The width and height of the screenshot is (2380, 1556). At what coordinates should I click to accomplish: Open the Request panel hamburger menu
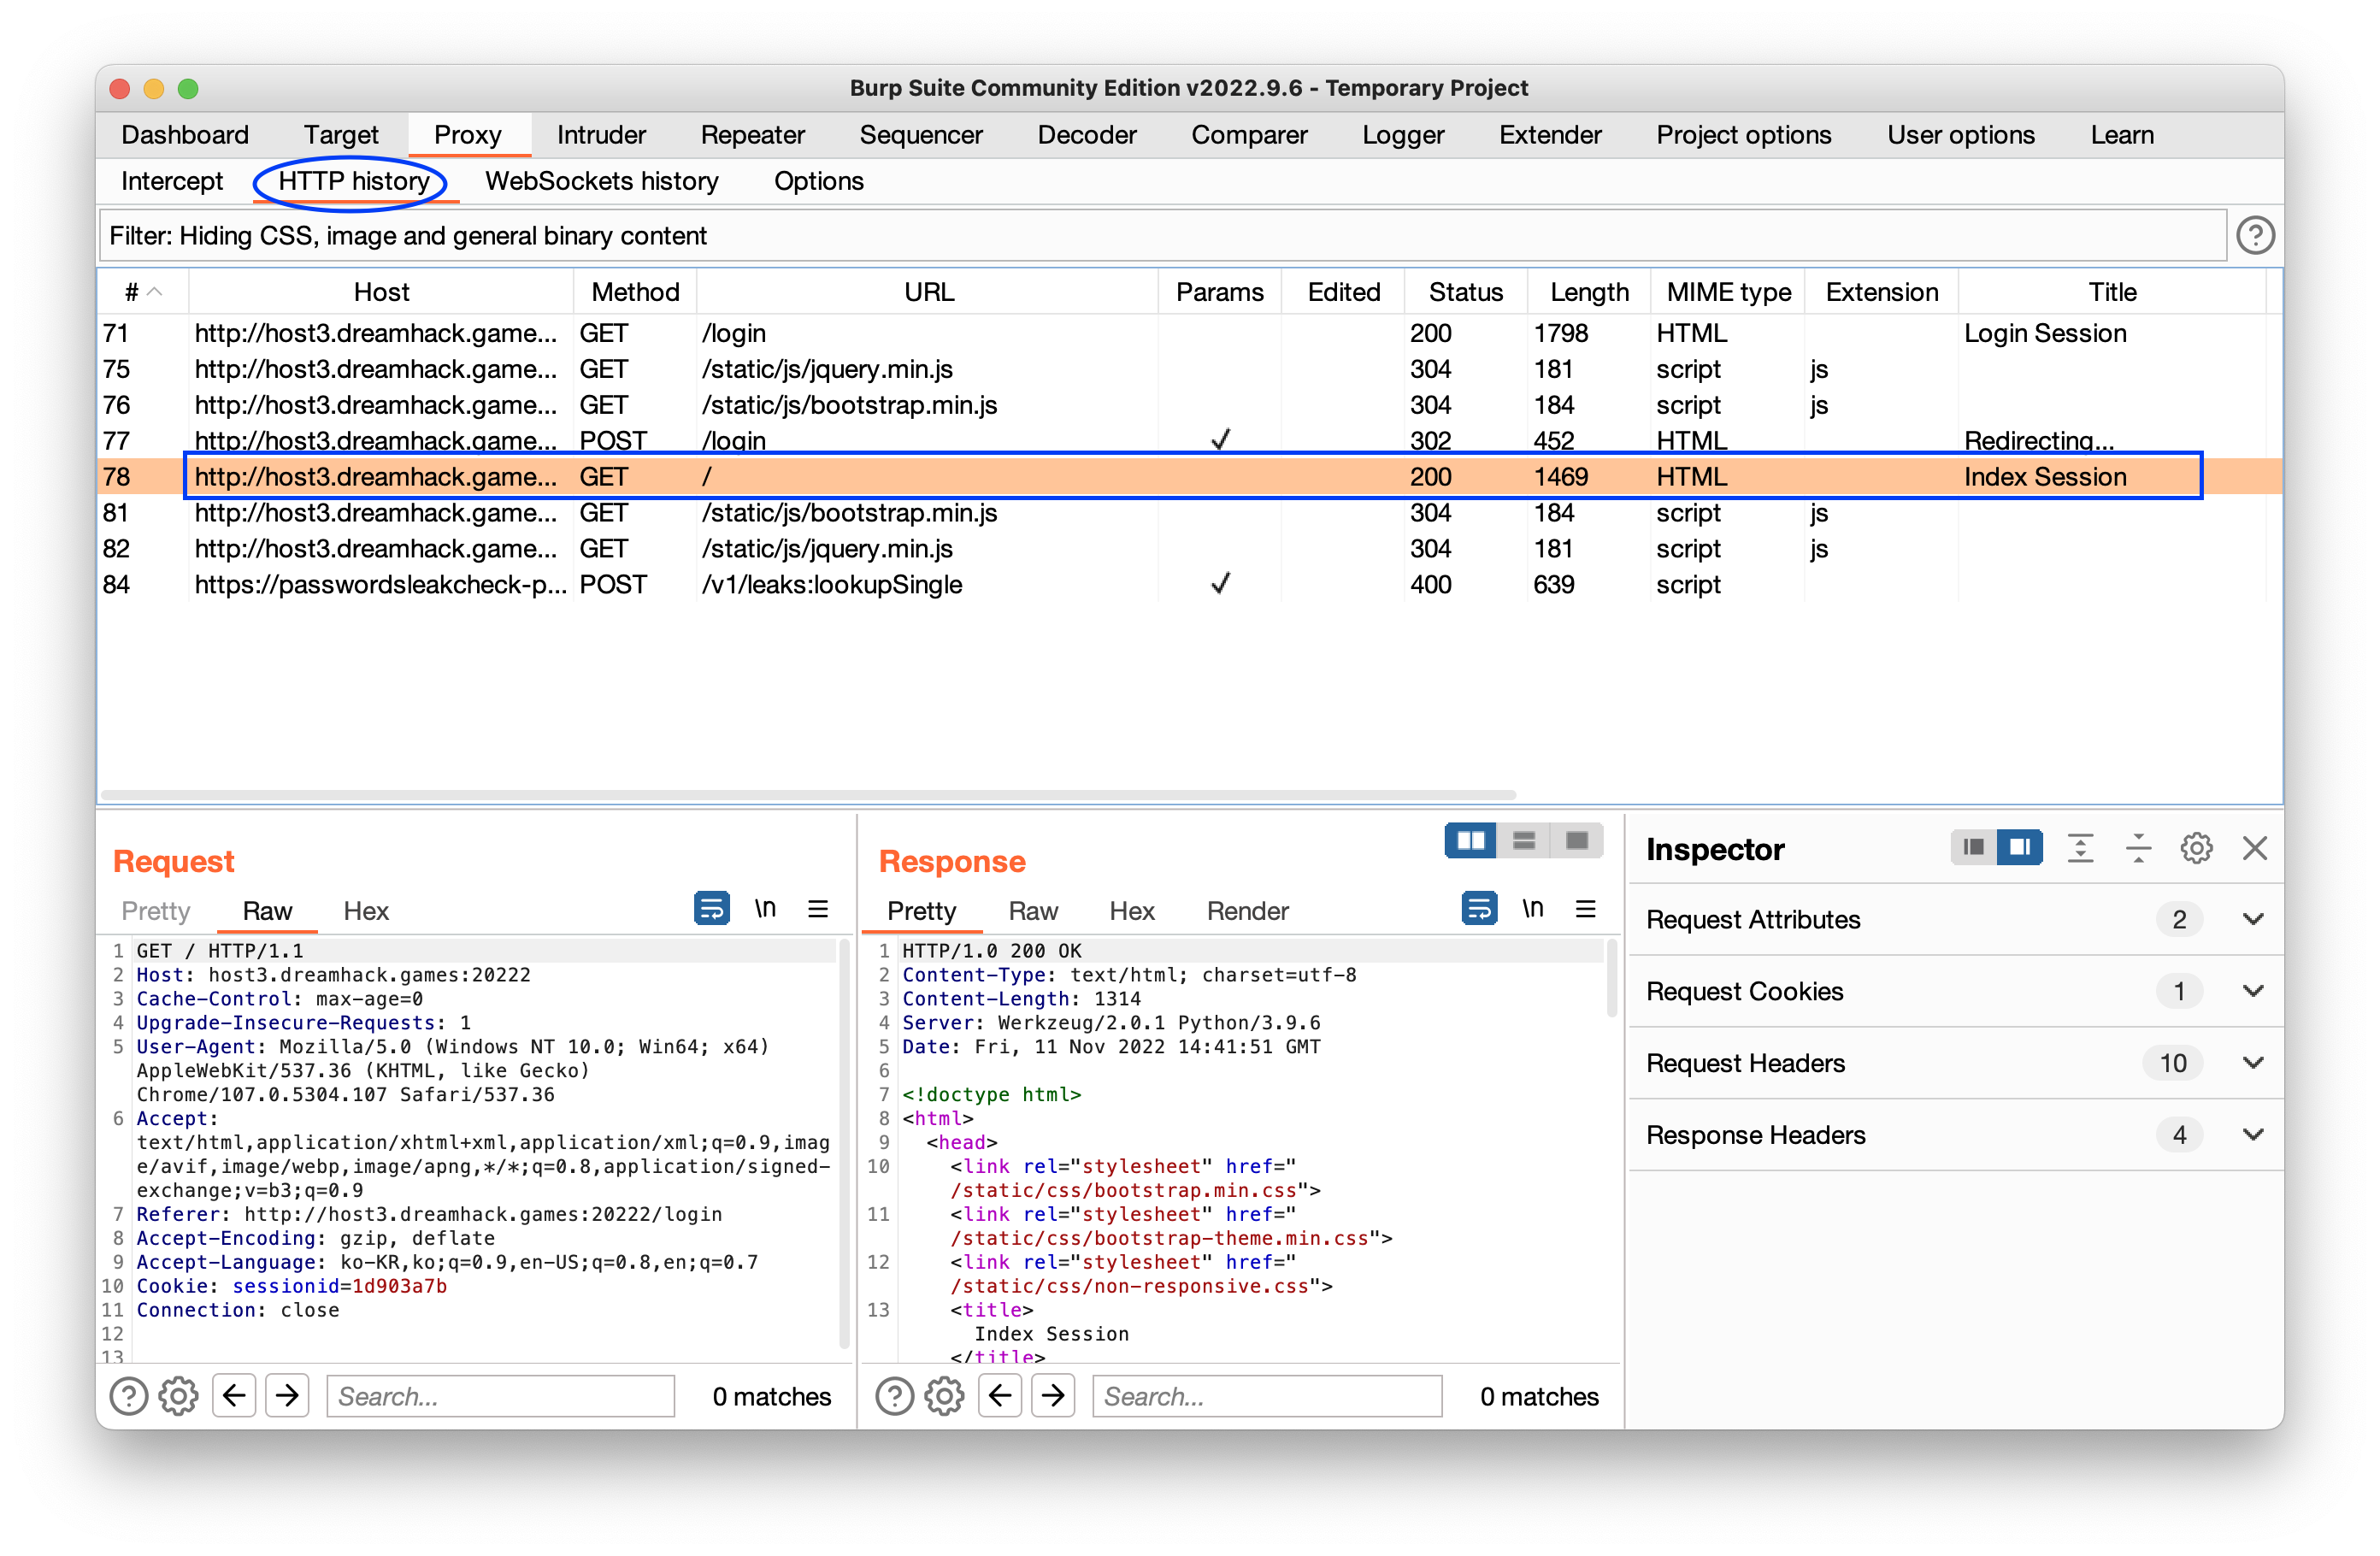pos(818,909)
